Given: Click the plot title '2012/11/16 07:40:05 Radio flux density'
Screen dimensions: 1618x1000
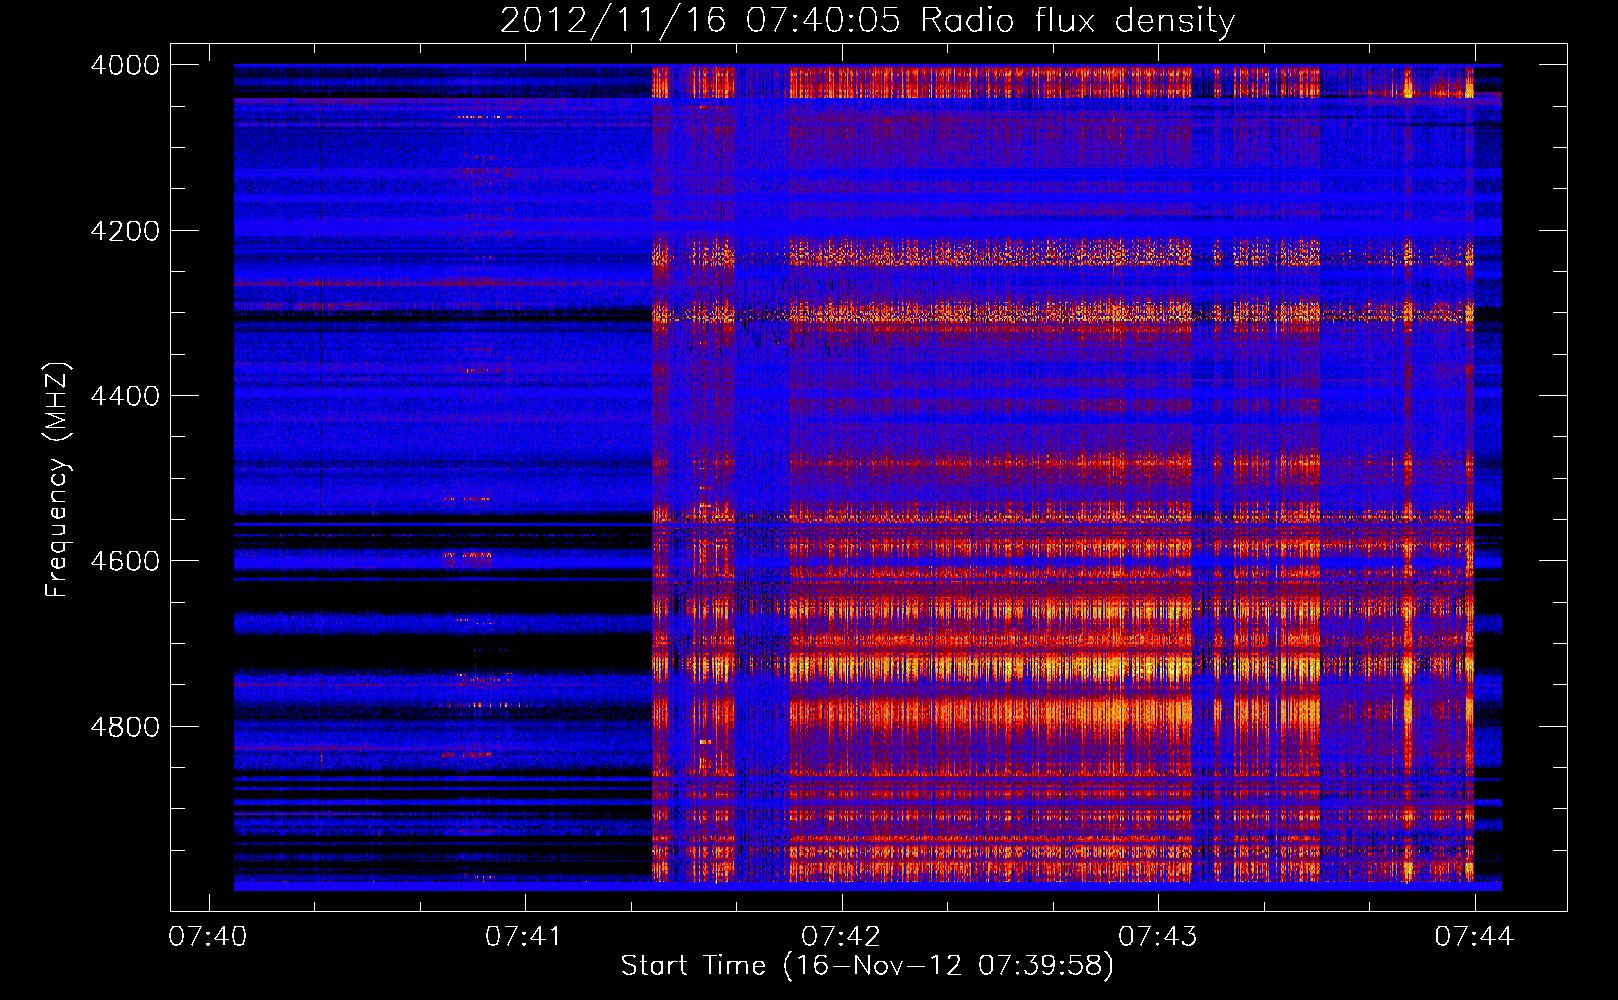Looking at the screenshot, I should click(868, 20).
